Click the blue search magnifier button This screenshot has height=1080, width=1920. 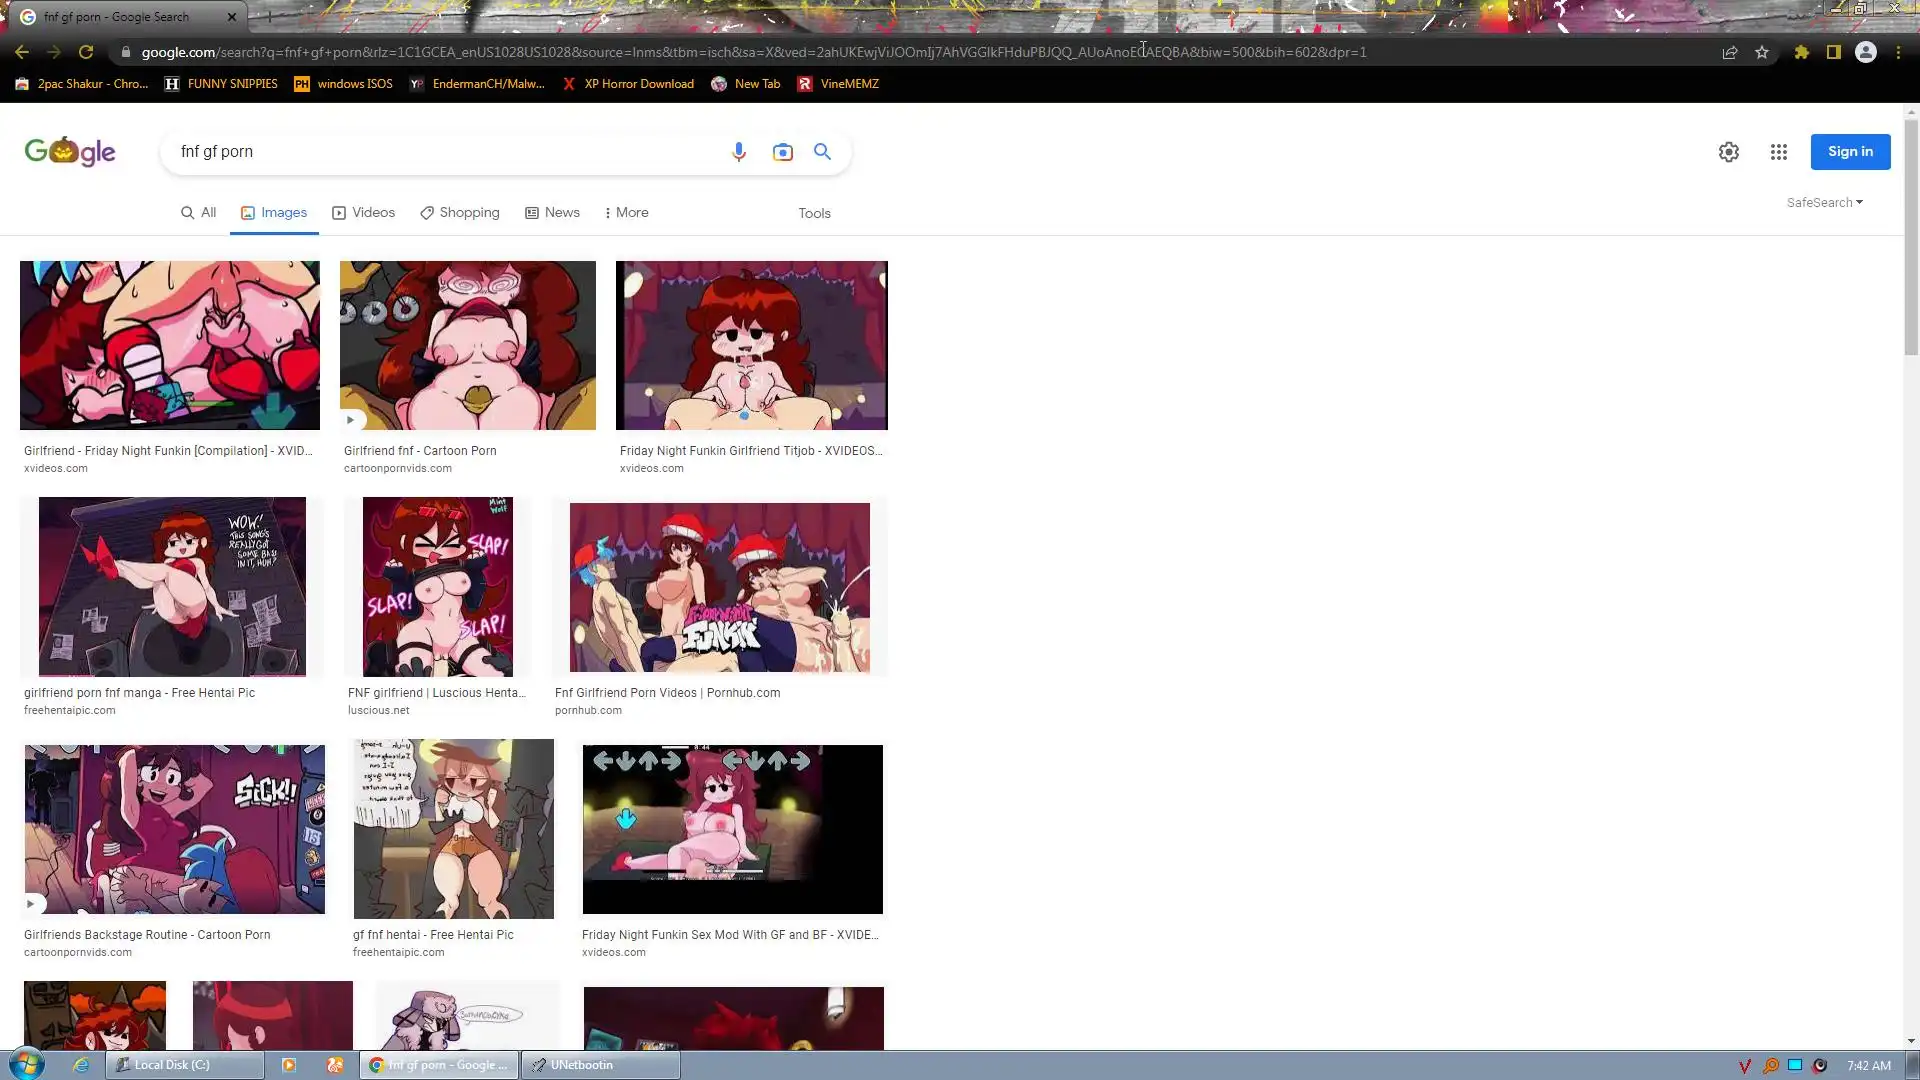pos(822,152)
